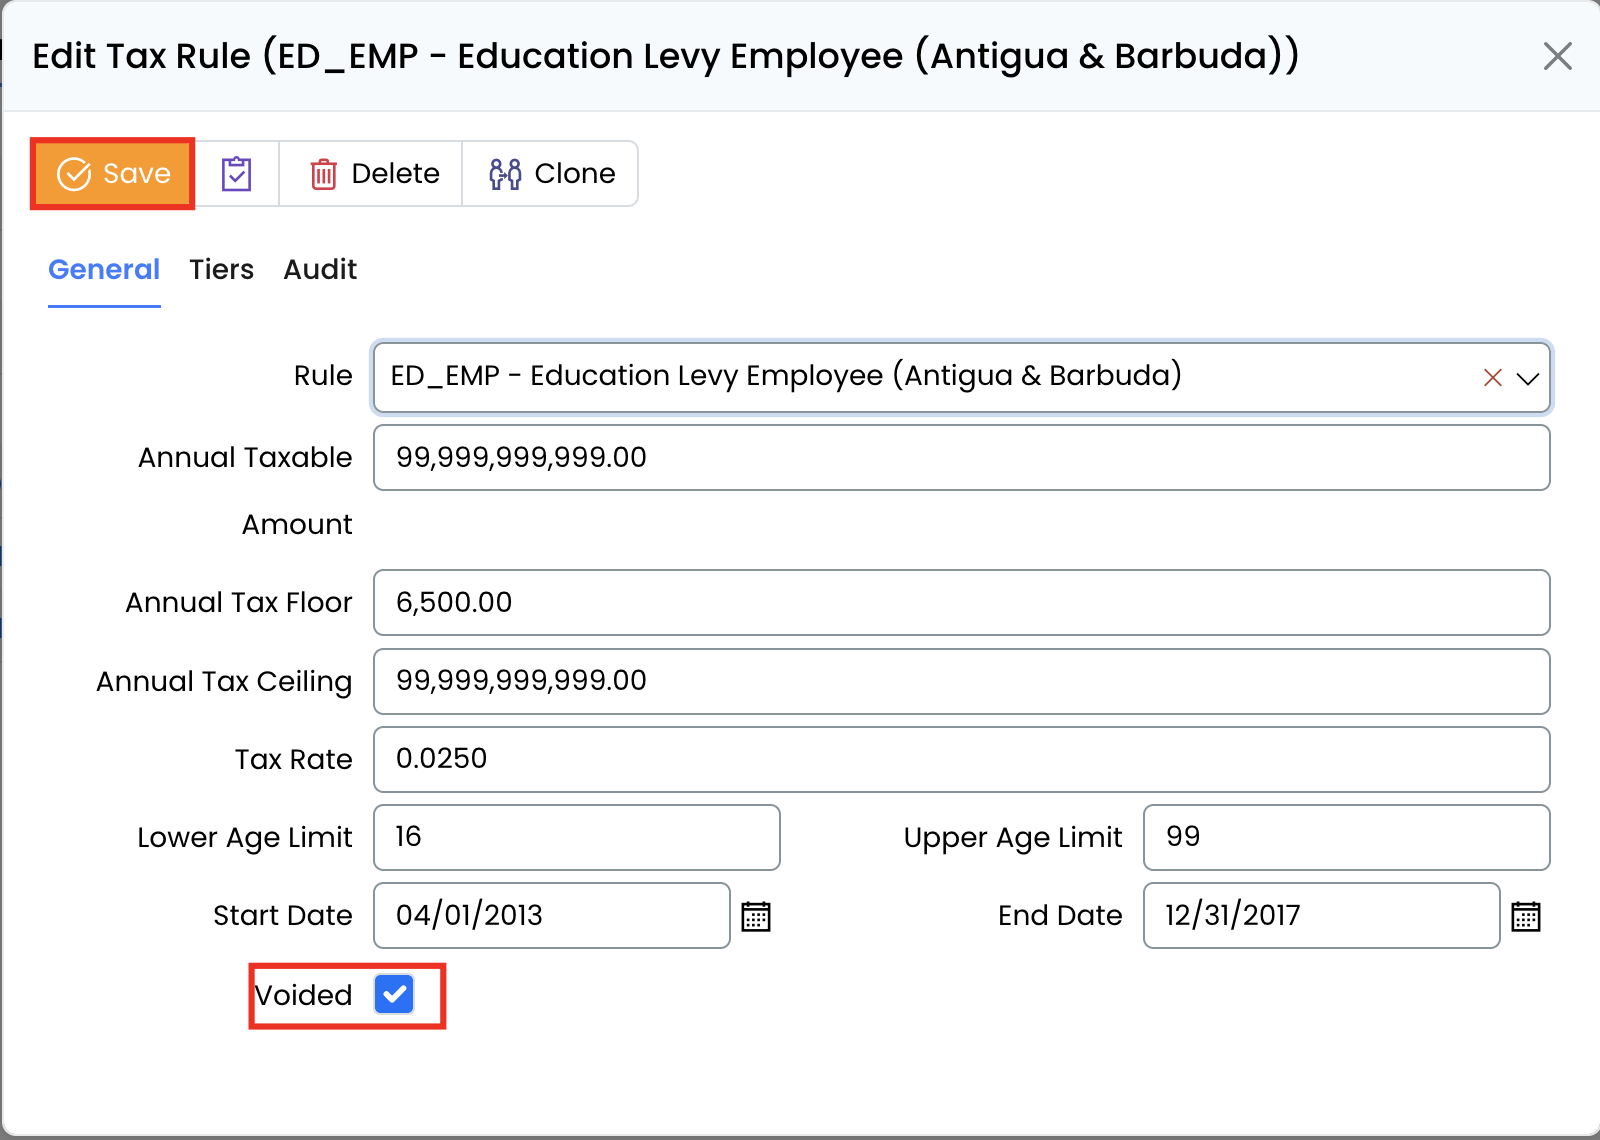This screenshot has width=1600, height=1140.
Task: Close the Edit Tax Rule dialog
Action: 1557,56
